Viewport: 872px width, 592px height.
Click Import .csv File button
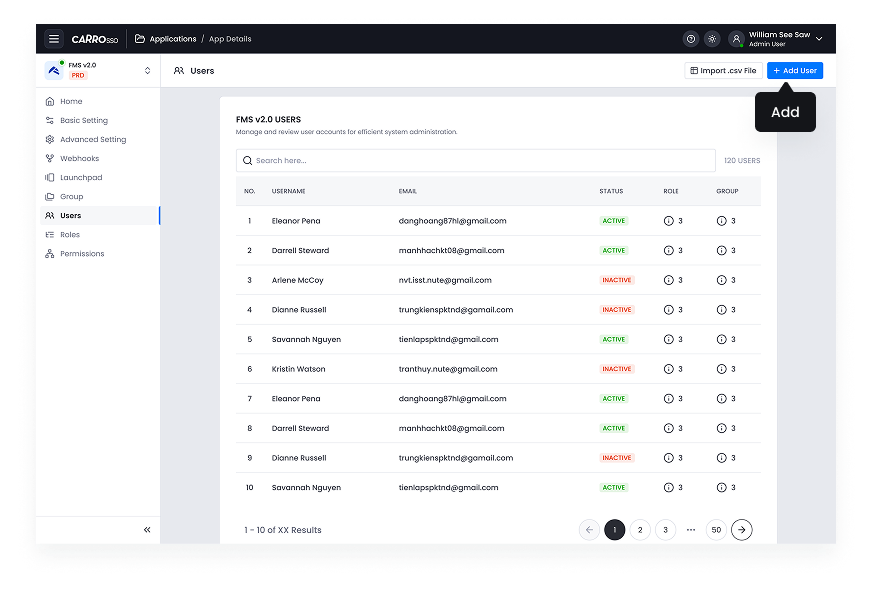723,70
